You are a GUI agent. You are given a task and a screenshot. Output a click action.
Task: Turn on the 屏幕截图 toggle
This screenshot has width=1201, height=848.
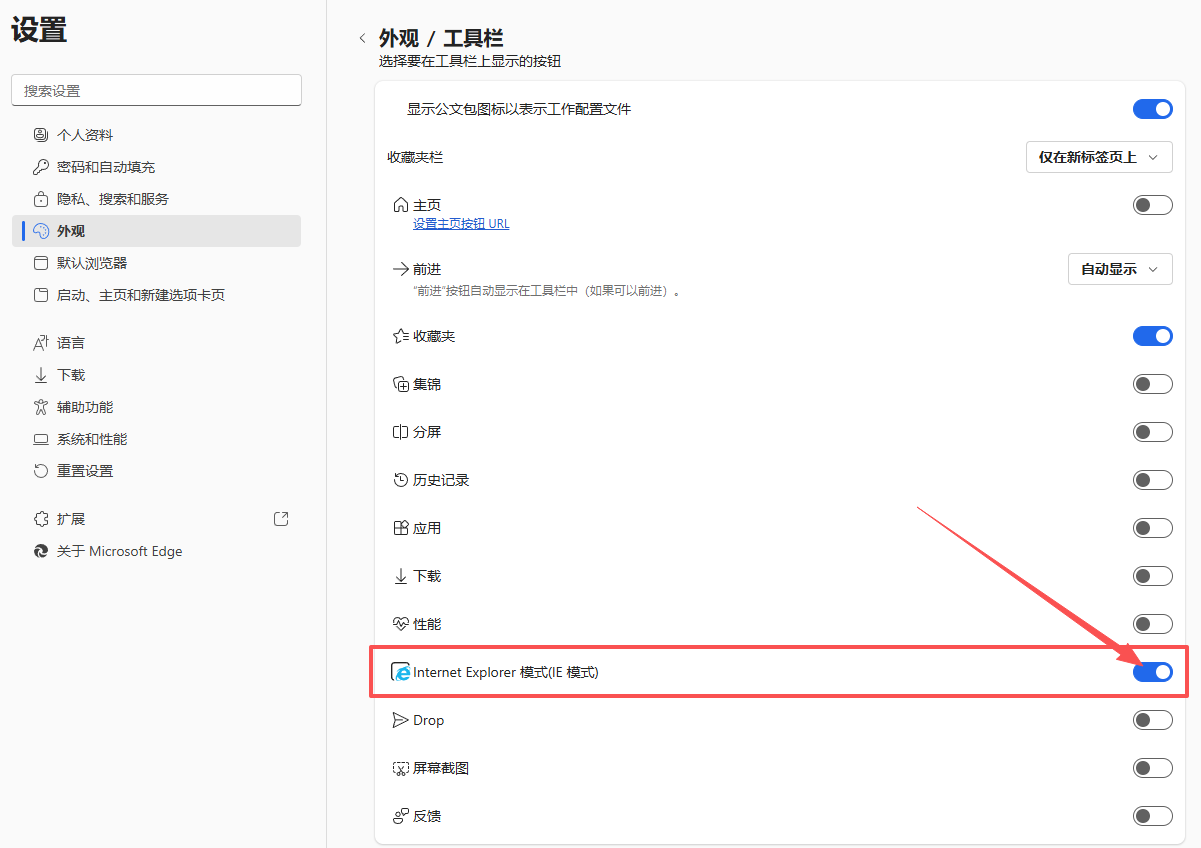click(x=1152, y=768)
